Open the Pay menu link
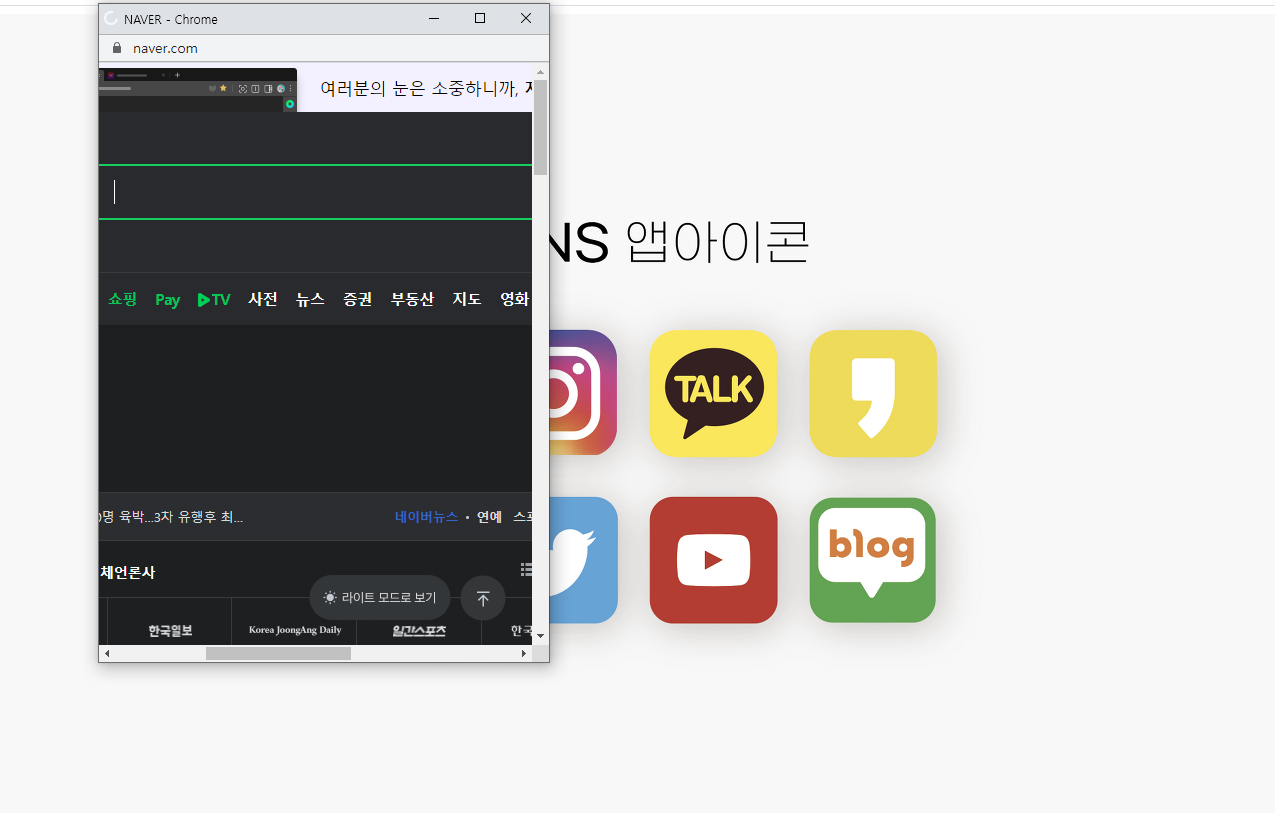Image resolution: width=1275 pixels, height=813 pixels. tap(167, 299)
